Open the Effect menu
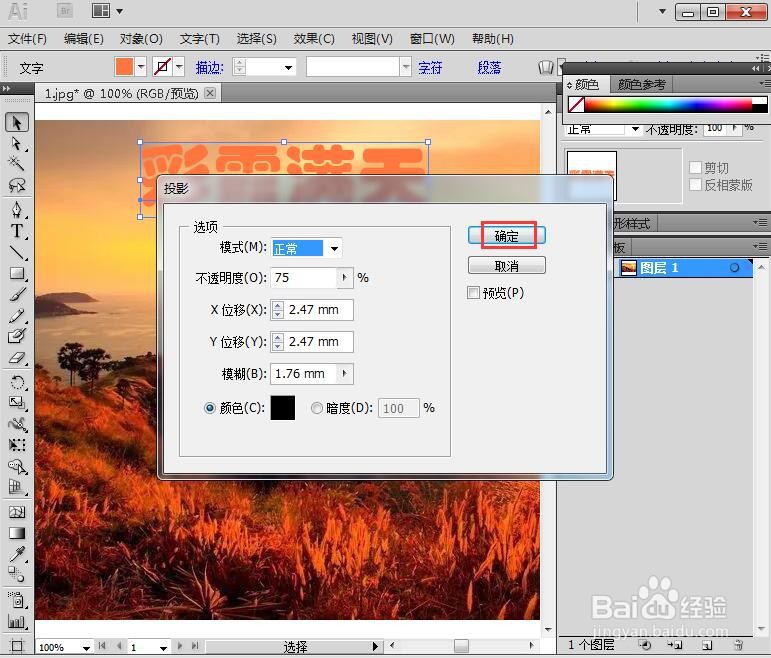This screenshot has height=658, width=771. [314, 39]
